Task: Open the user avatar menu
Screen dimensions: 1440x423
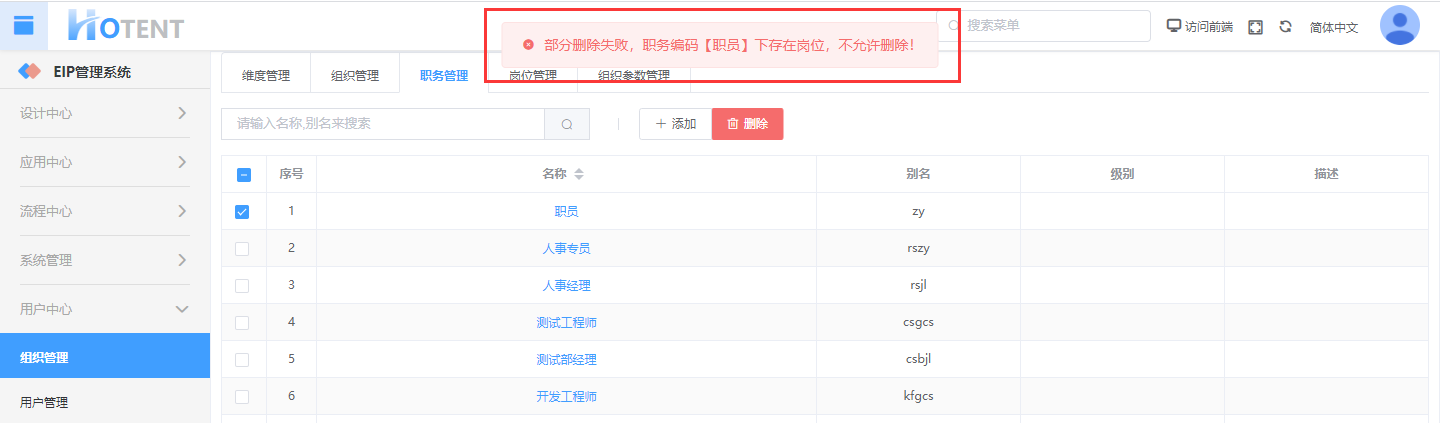Action: (x=1399, y=25)
